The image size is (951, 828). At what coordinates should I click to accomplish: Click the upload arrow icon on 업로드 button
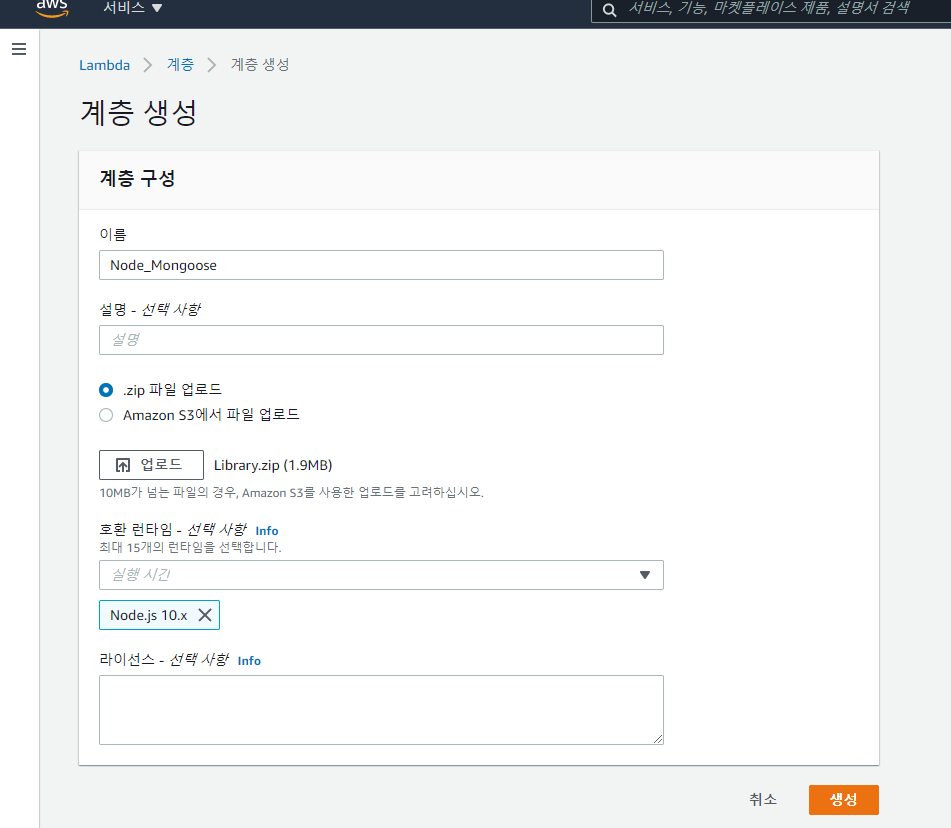[x=123, y=465]
